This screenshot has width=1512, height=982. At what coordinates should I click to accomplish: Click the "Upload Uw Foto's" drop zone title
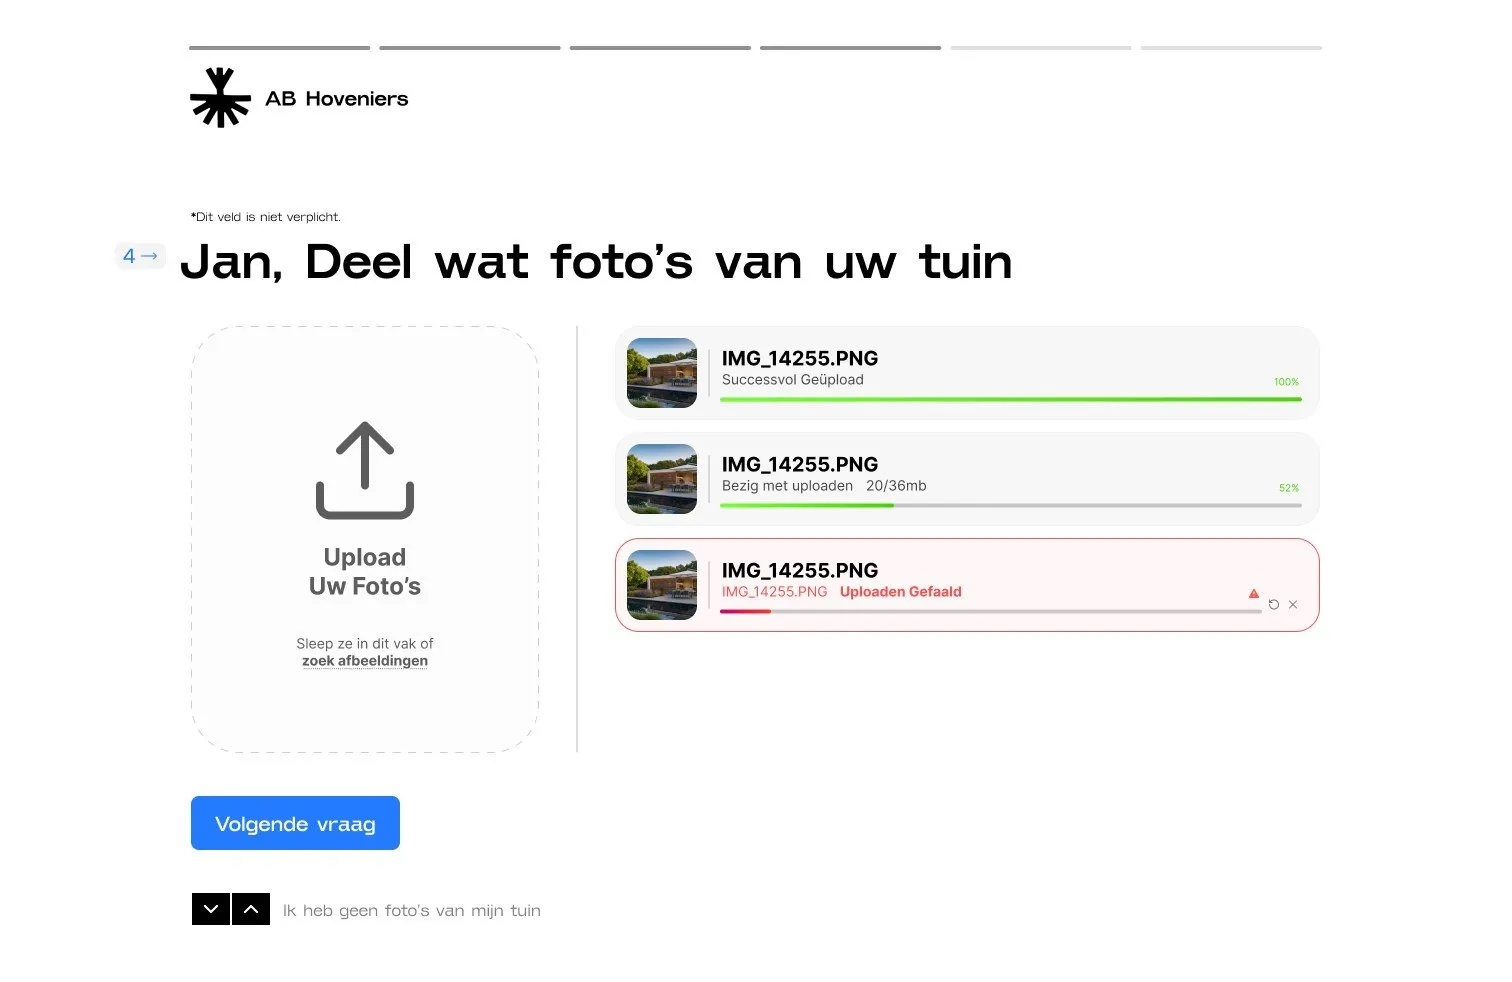(x=365, y=571)
